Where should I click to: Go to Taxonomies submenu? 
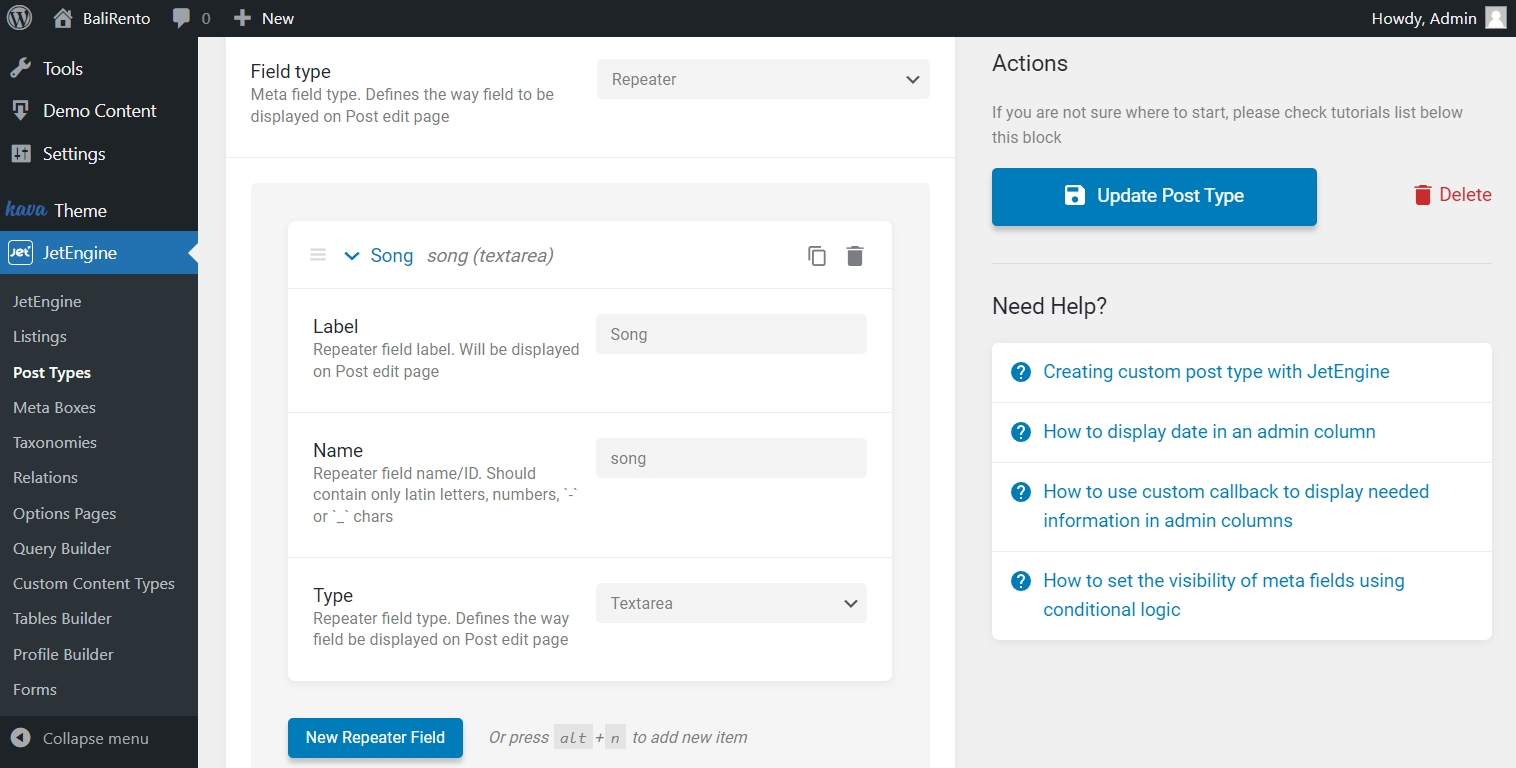pos(55,443)
